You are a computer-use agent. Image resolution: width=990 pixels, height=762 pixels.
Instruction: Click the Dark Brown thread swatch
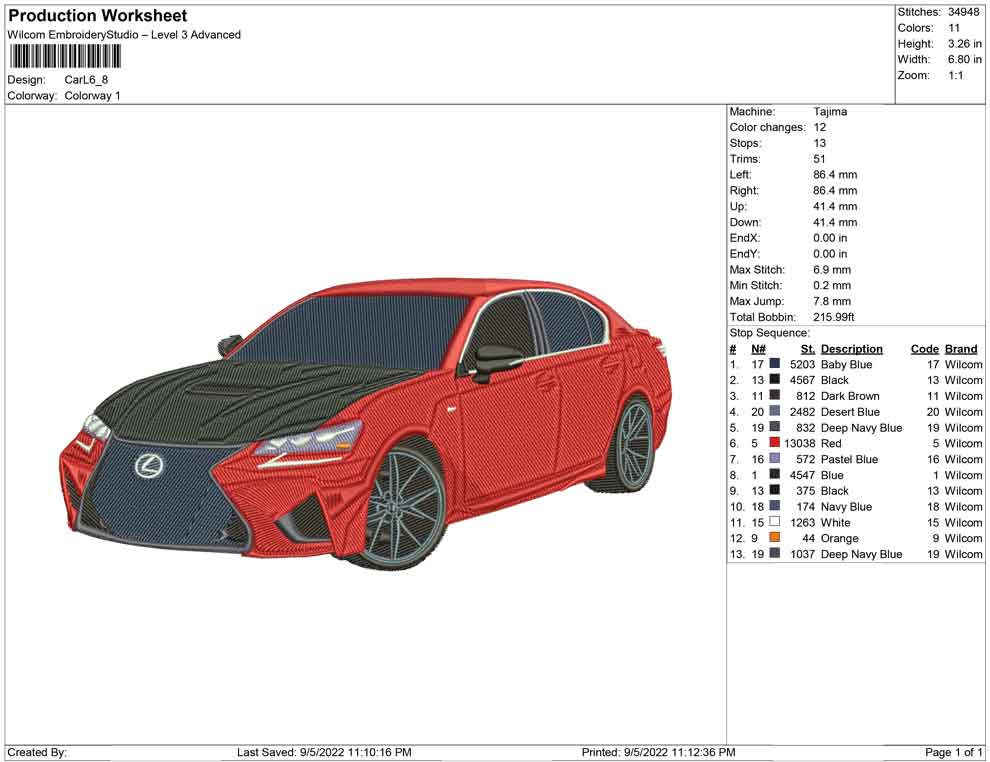coord(775,396)
